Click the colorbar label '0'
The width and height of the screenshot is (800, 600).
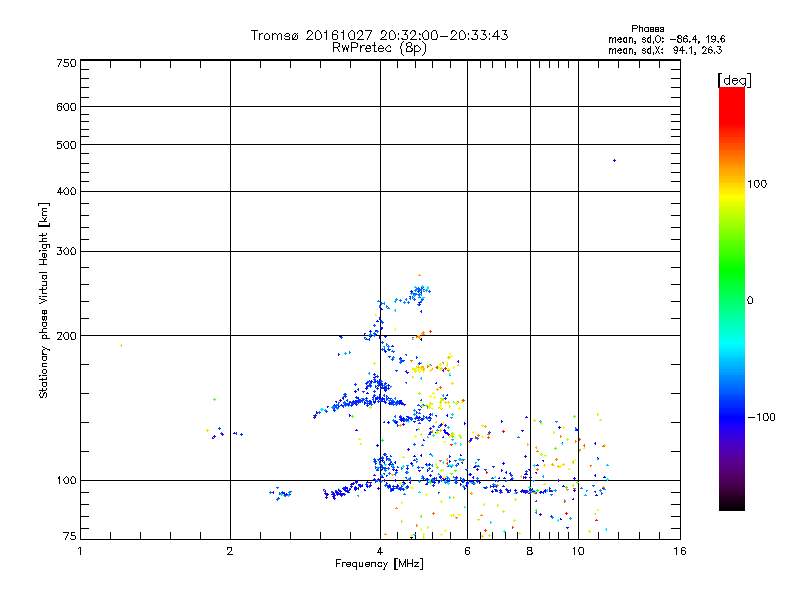click(750, 301)
